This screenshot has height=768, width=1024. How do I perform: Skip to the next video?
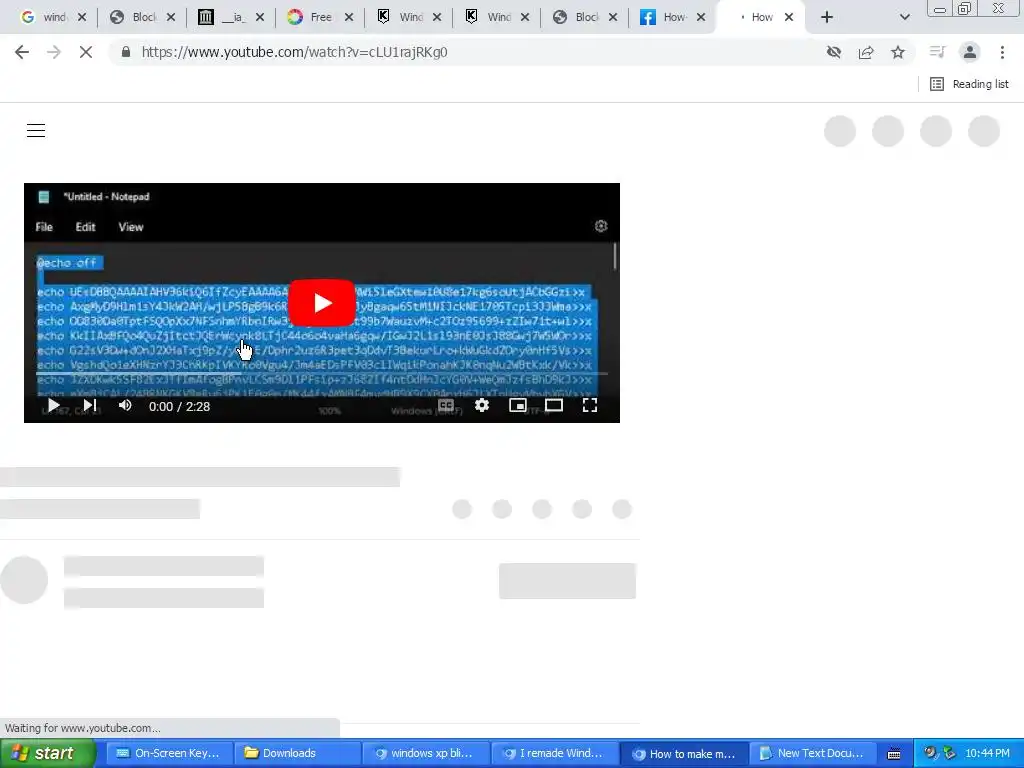(90, 406)
